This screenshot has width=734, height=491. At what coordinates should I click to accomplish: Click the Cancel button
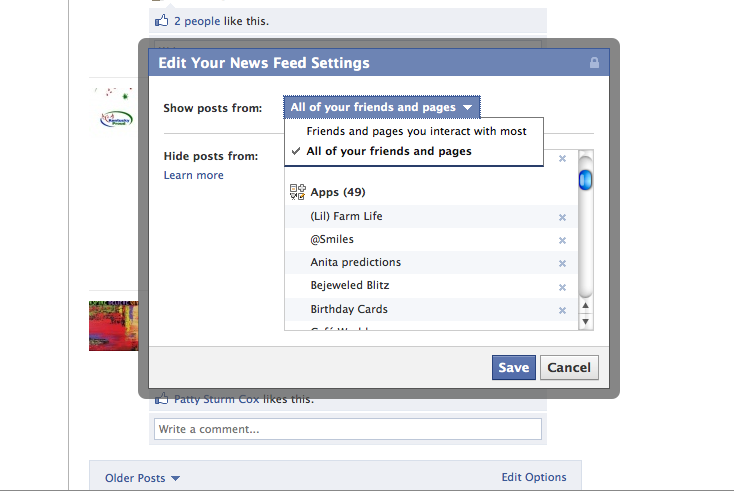pyautogui.click(x=569, y=367)
